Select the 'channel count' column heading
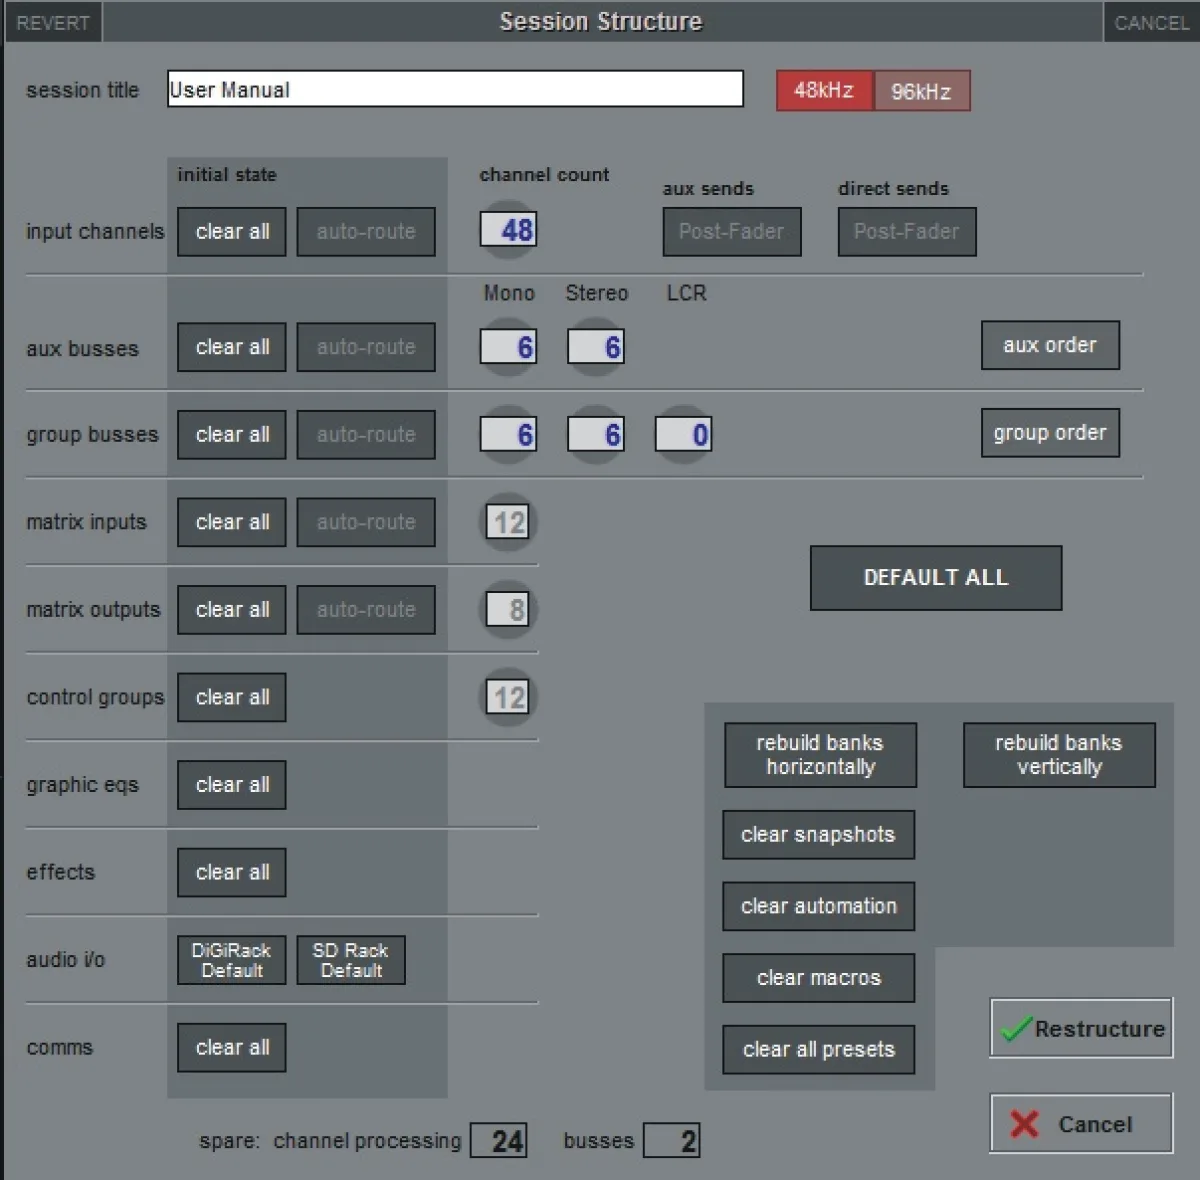Screen dimensions: 1200x1180 click(x=544, y=175)
